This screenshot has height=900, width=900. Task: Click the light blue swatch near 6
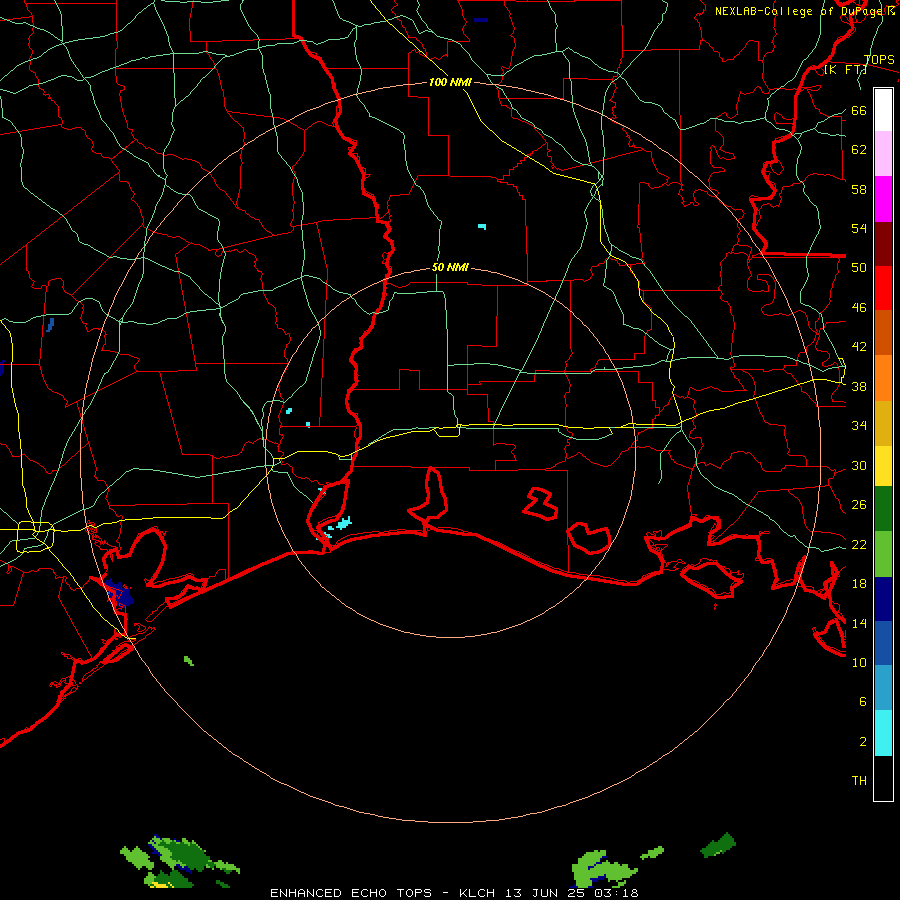tap(883, 687)
